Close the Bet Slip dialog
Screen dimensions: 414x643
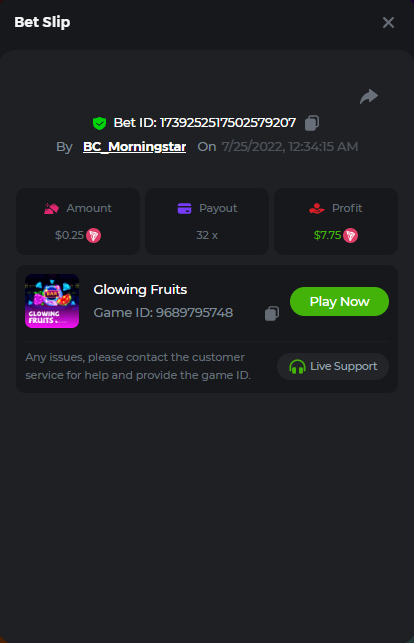pyautogui.click(x=388, y=23)
